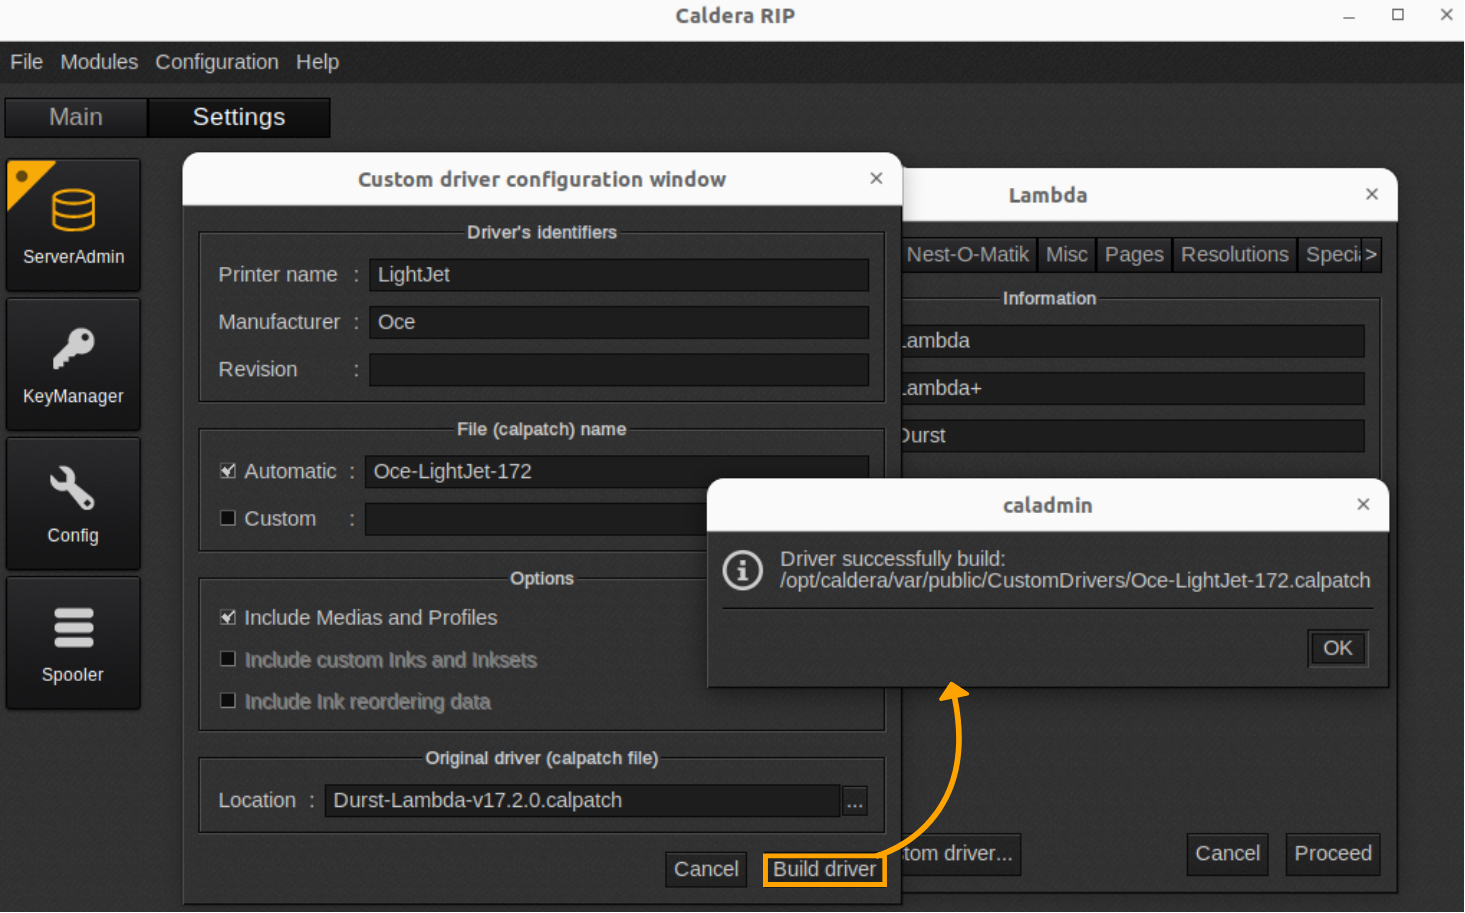Open the ServerAdmin module icon
The image size is (1465, 913).
(x=73, y=224)
